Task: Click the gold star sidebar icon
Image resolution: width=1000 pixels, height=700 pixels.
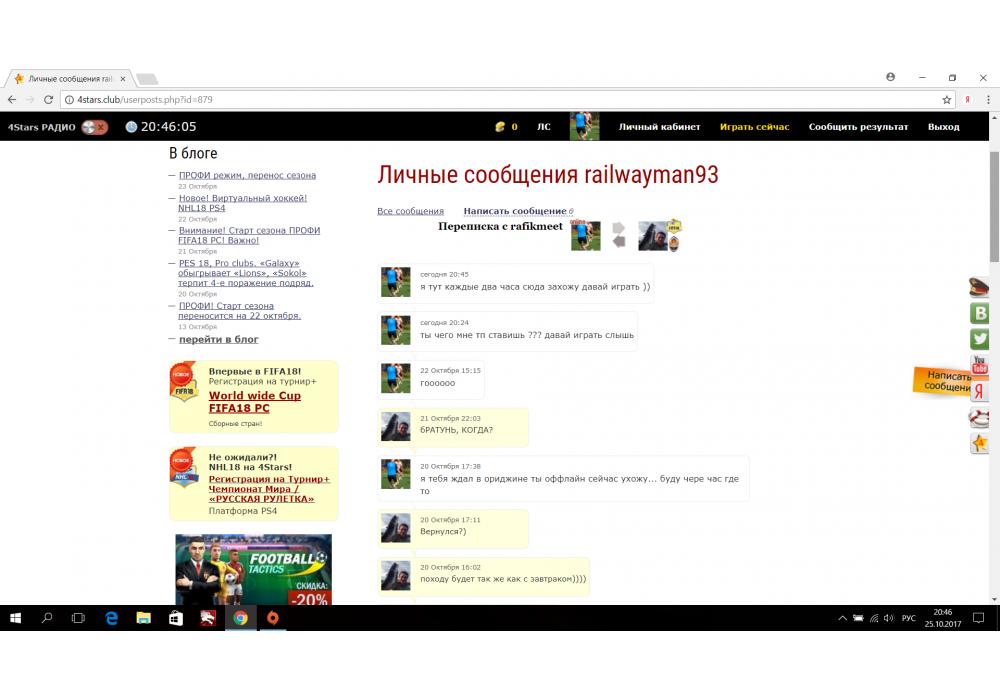Action: (x=980, y=443)
